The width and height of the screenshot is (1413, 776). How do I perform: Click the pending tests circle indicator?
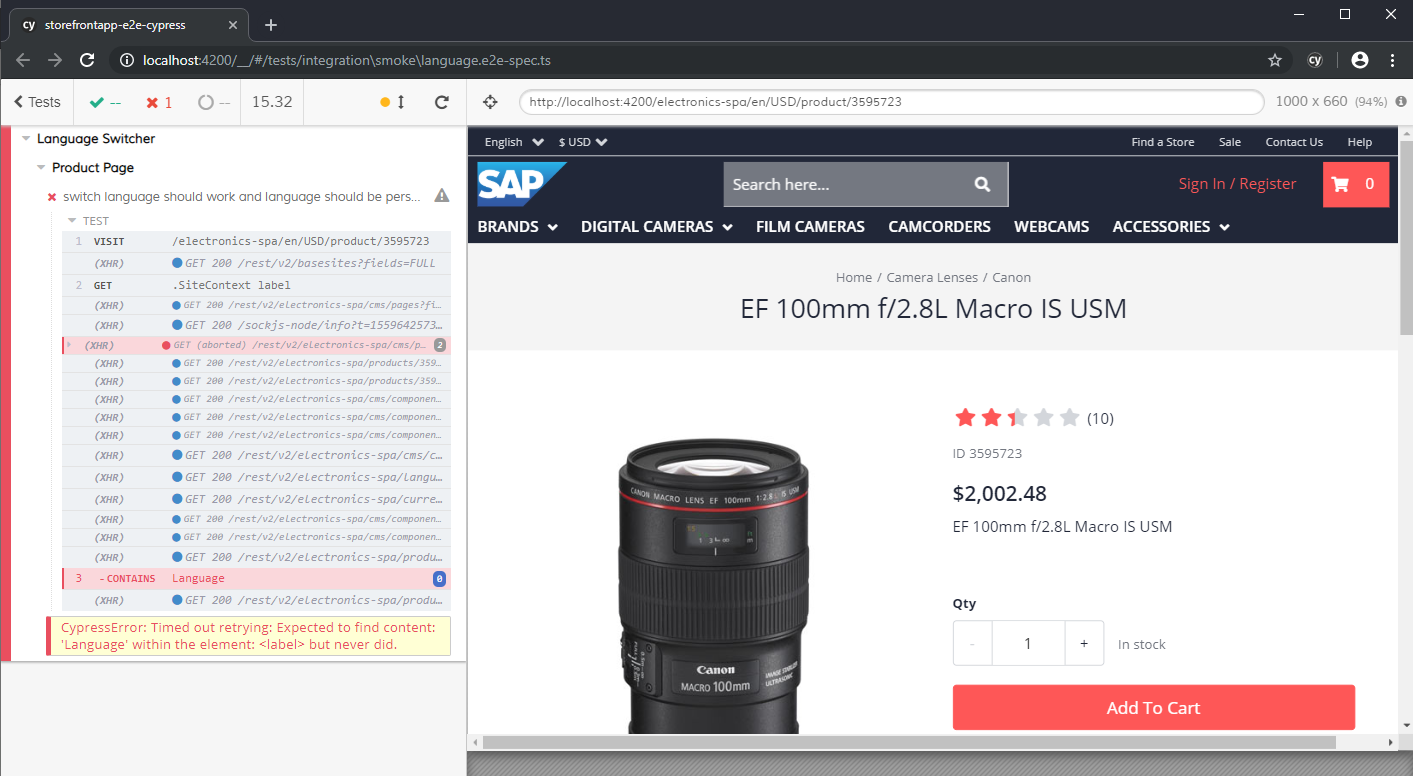coord(213,102)
